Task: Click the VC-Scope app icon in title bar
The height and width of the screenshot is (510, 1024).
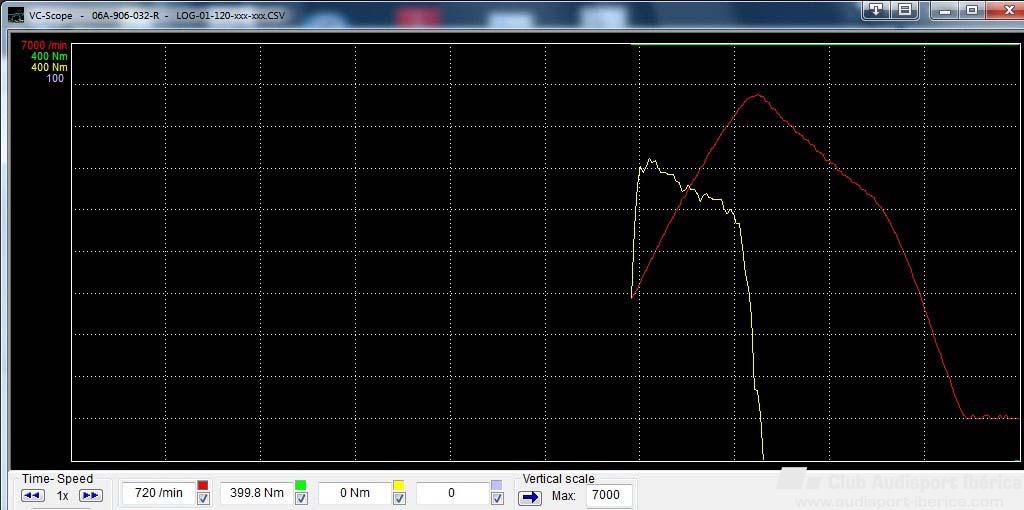Action: pos(16,15)
